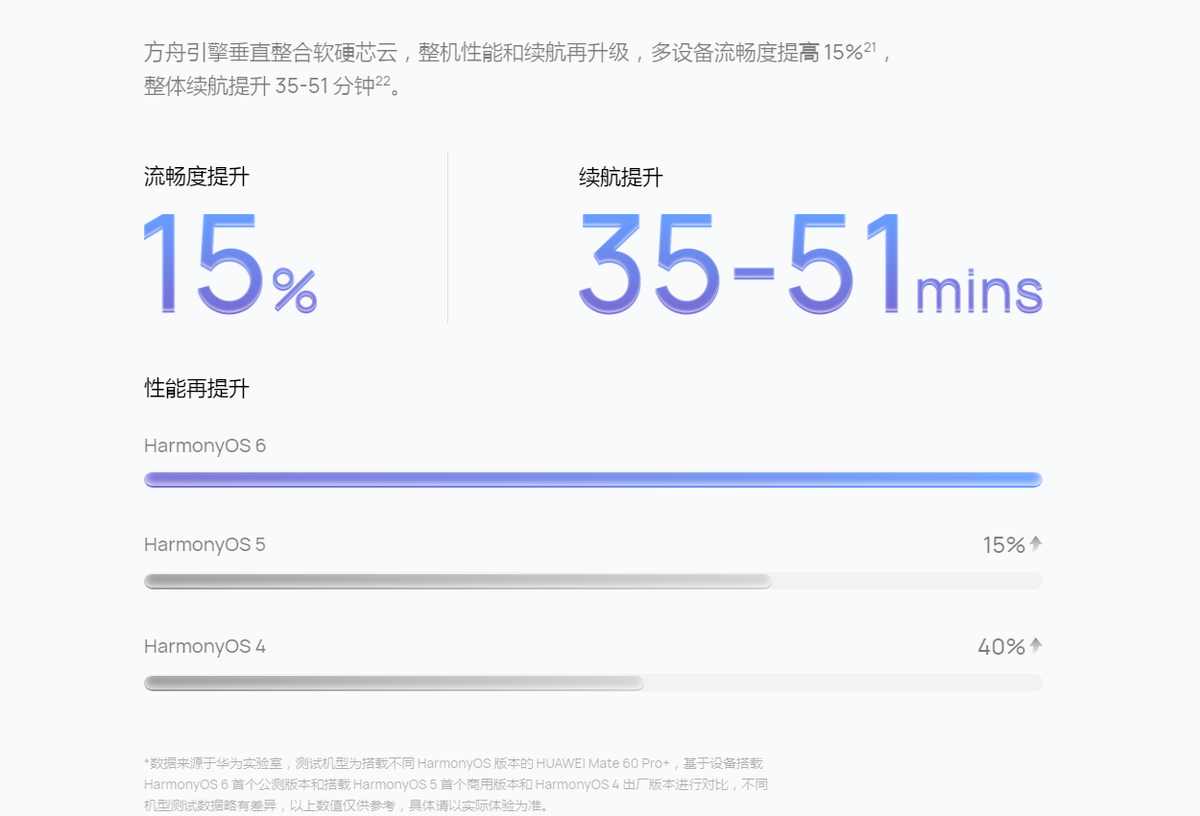Click the HarmonyOS 4 label

pos(205,647)
